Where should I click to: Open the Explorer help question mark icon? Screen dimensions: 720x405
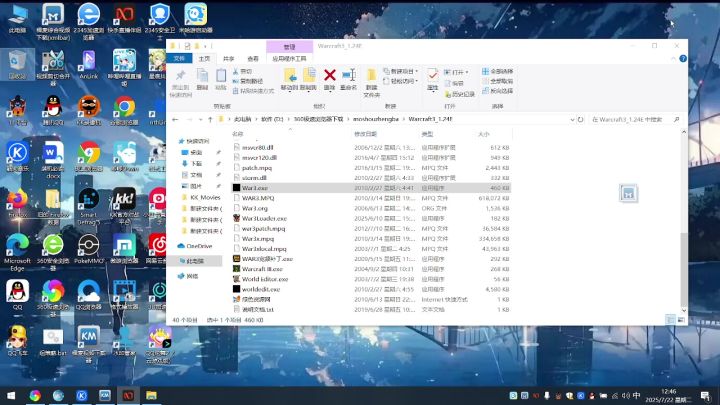683,58
